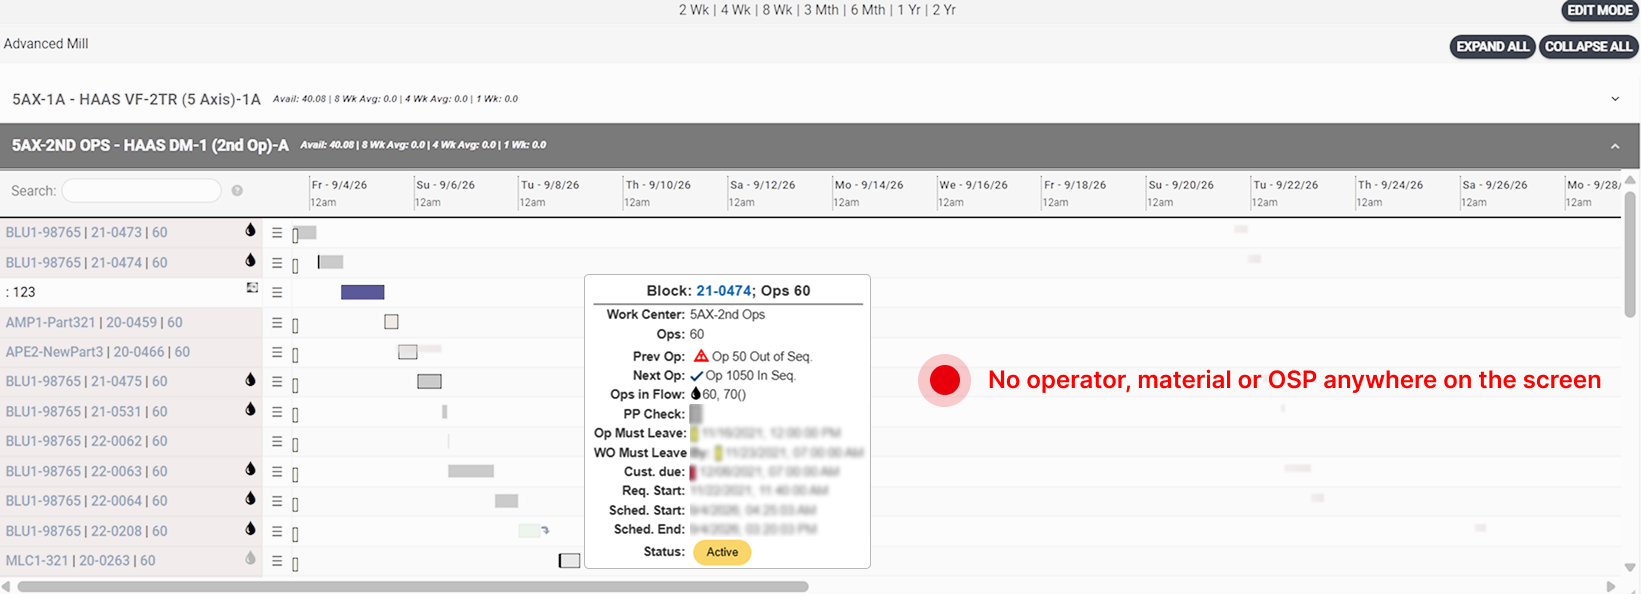Open BLU1-98765 | 21-0474 | 60 row link
The height and width of the screenshot is (600, 1641).
[x=87, y=262]
